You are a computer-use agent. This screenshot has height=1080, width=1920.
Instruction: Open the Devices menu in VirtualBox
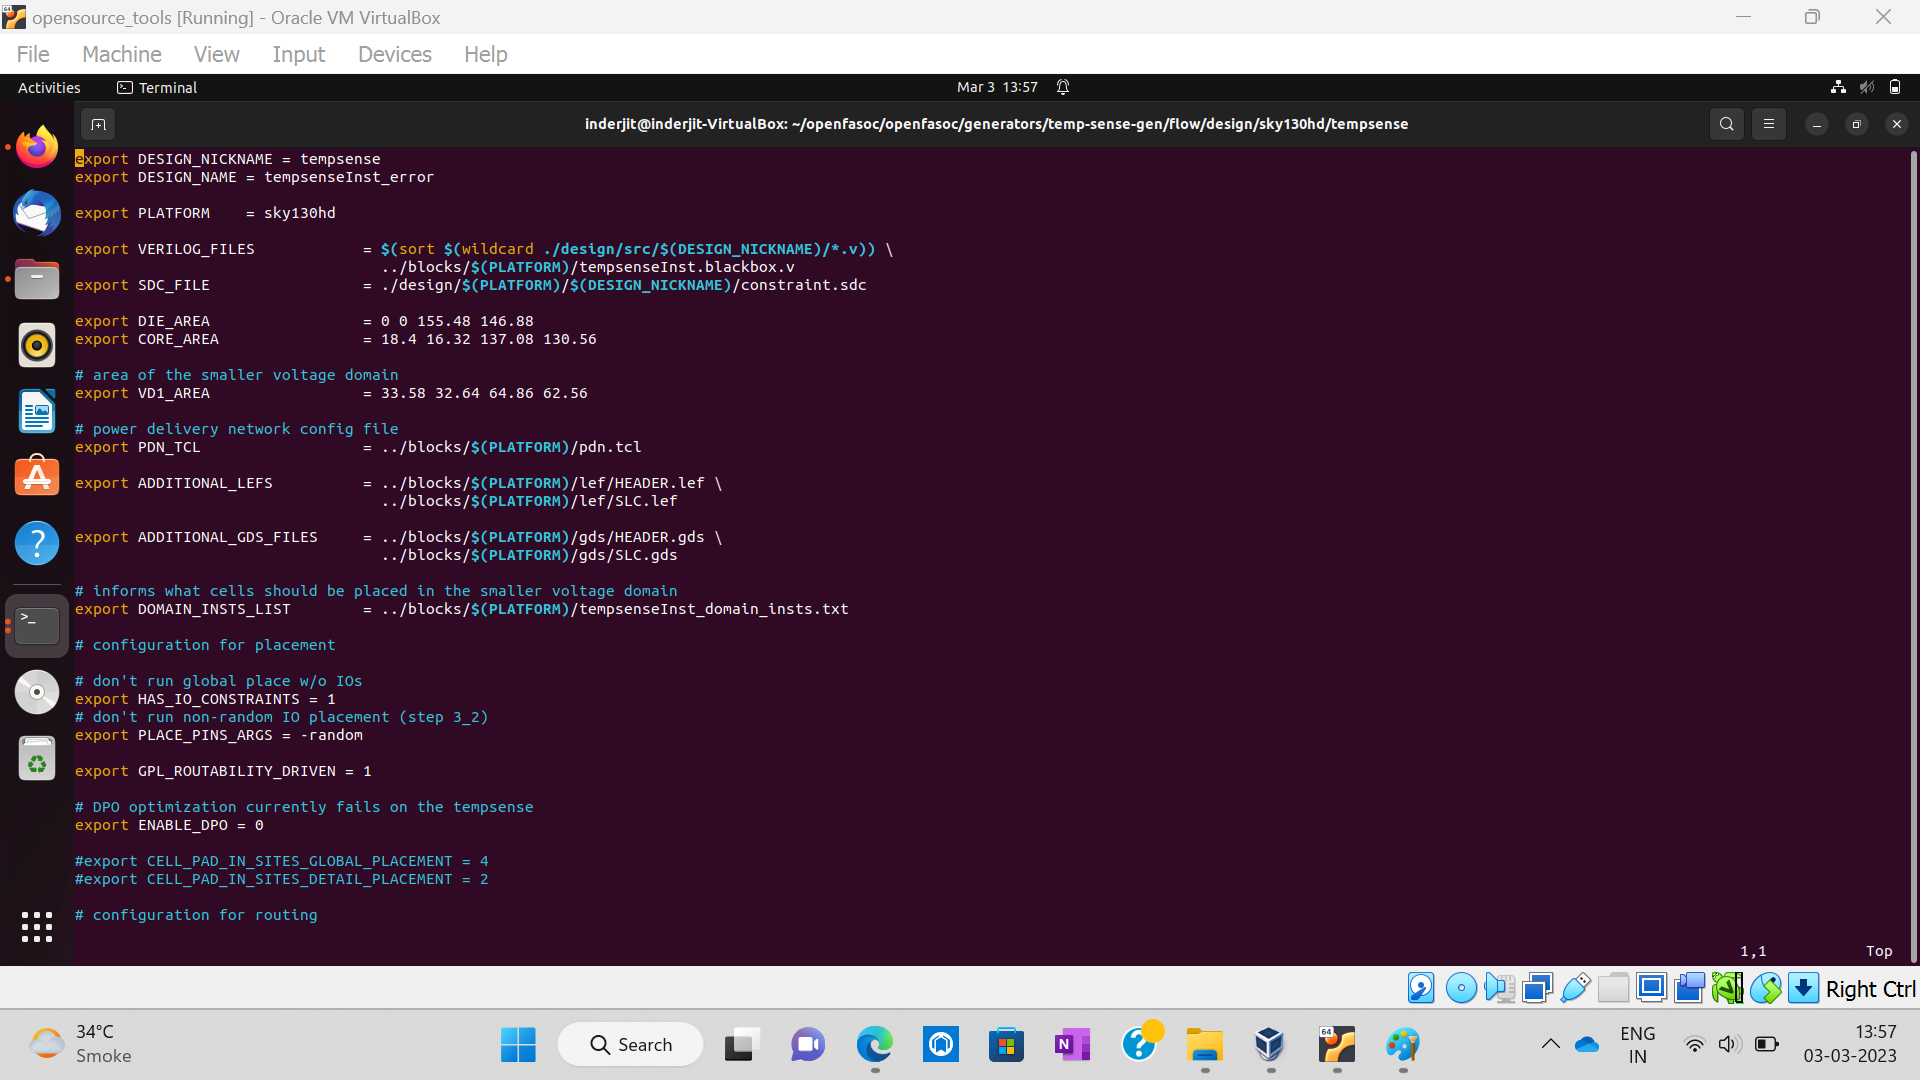point(394,54)
